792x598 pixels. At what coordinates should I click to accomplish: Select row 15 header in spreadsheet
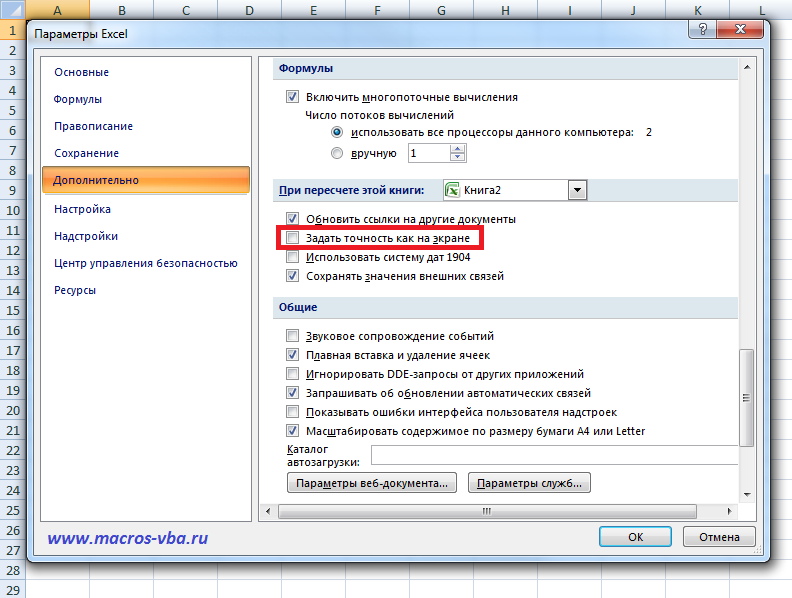13,311
